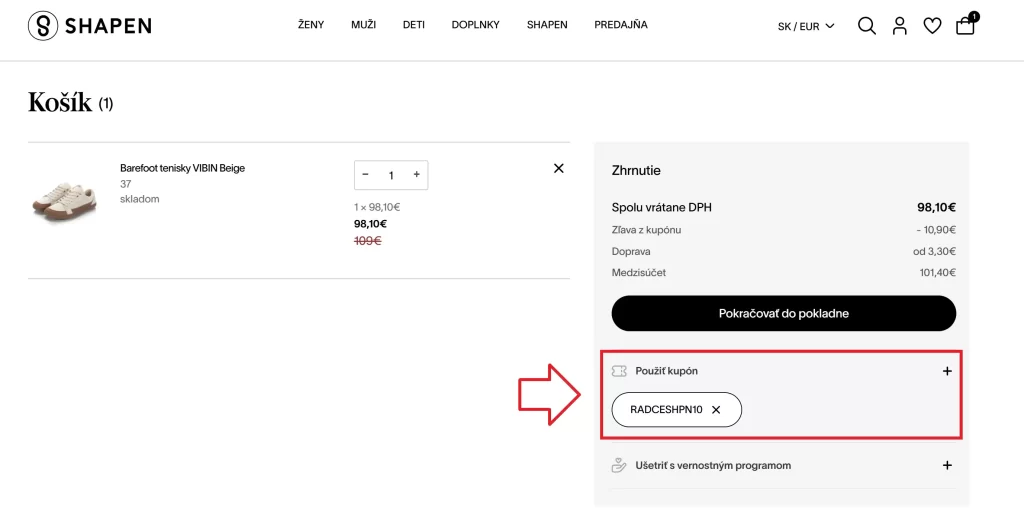Click the Použiť kupón label

(x=666, y=370)
